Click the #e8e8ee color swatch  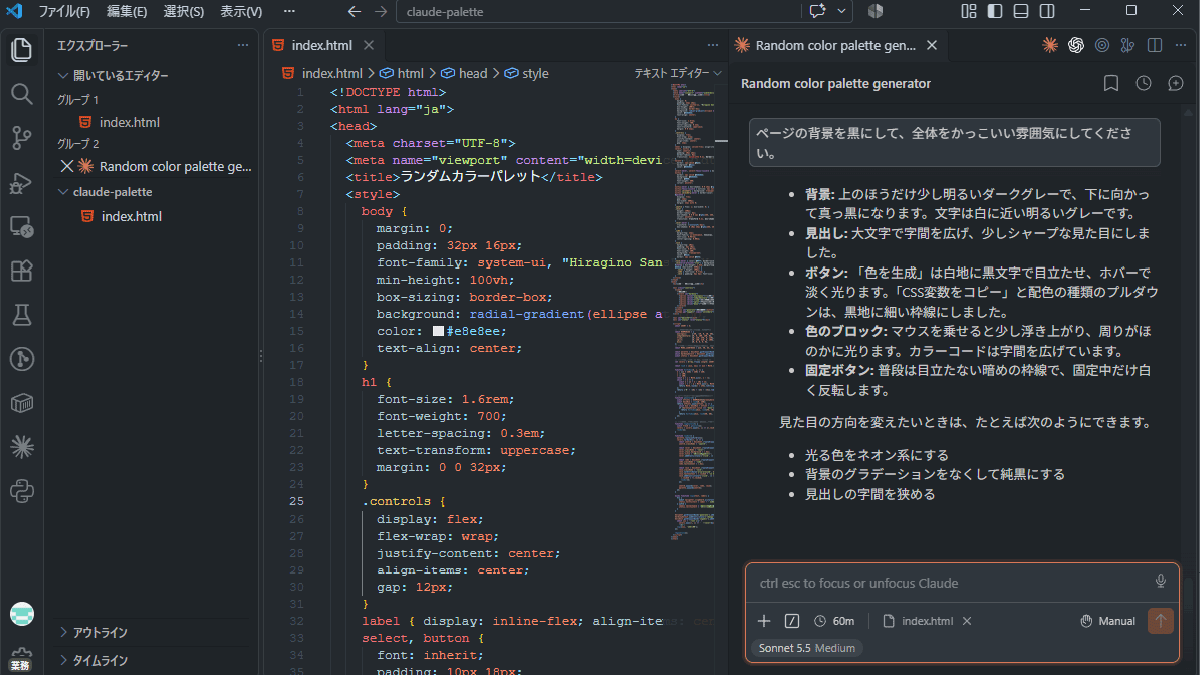coord(438,331)
